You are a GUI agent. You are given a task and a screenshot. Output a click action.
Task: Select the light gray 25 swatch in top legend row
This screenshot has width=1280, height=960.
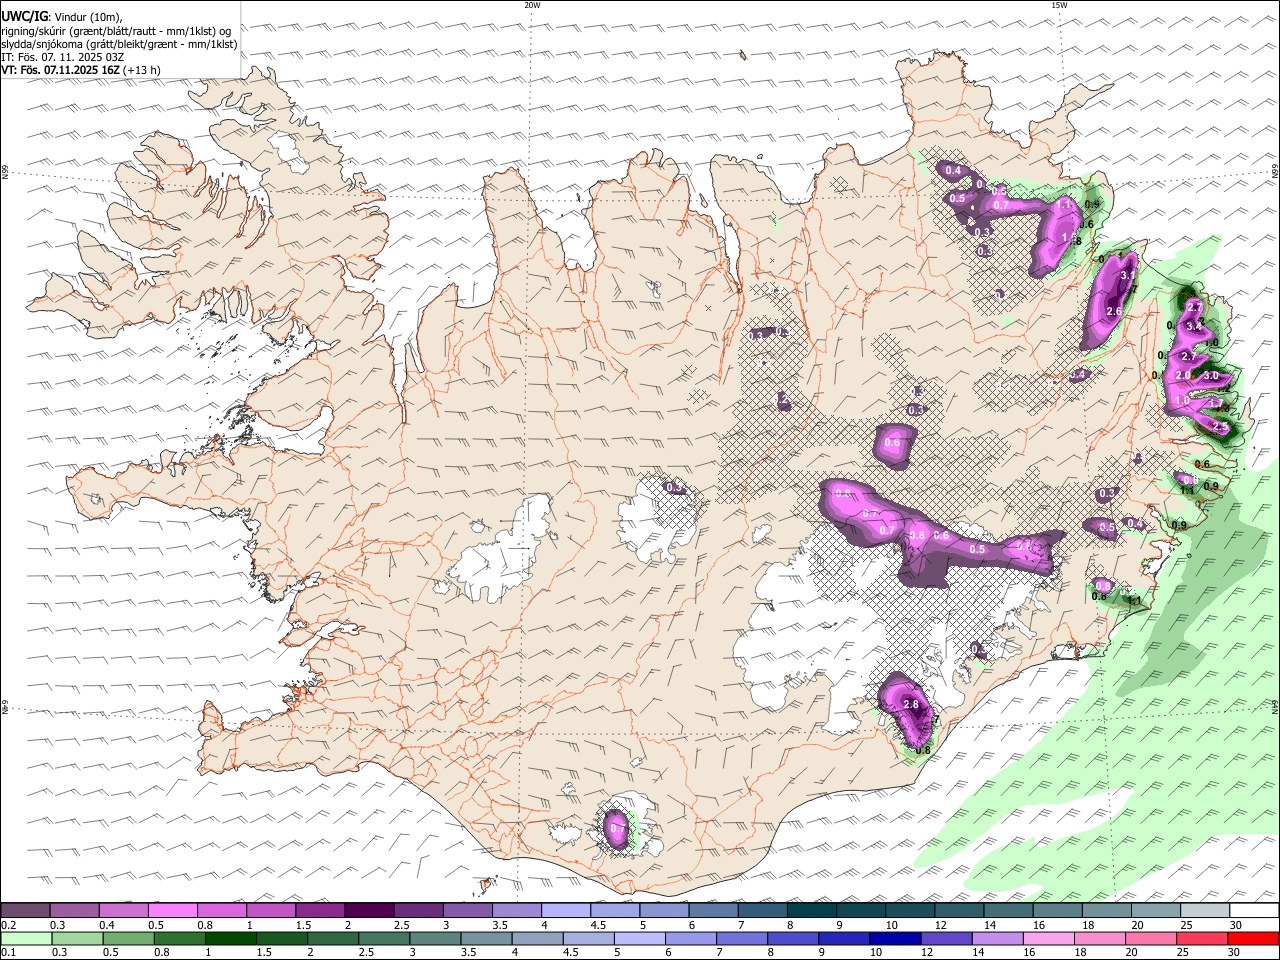(x=1205, y=911)
